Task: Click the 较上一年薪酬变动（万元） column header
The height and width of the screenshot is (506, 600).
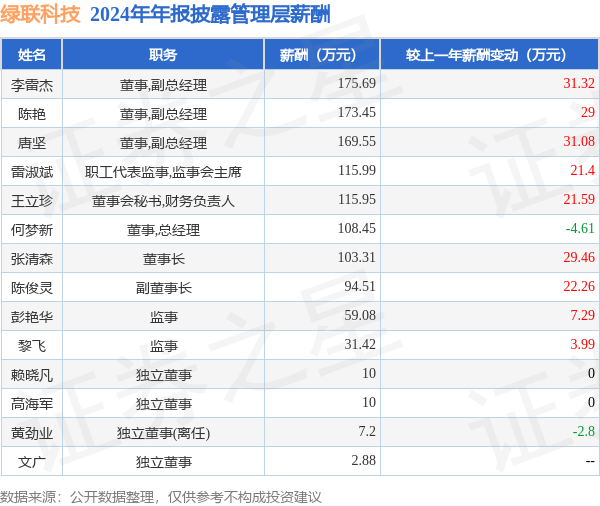Action: click(489, 54)
